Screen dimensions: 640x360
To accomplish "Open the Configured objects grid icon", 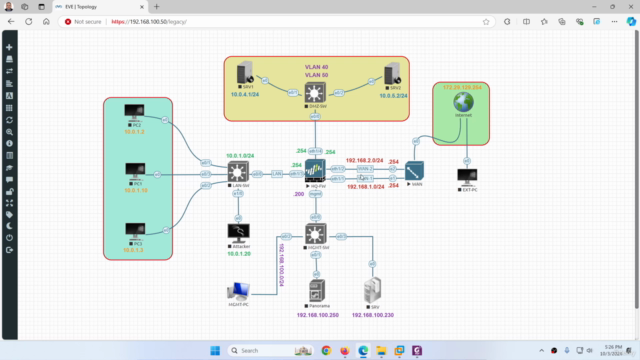I will click(9, 108).
